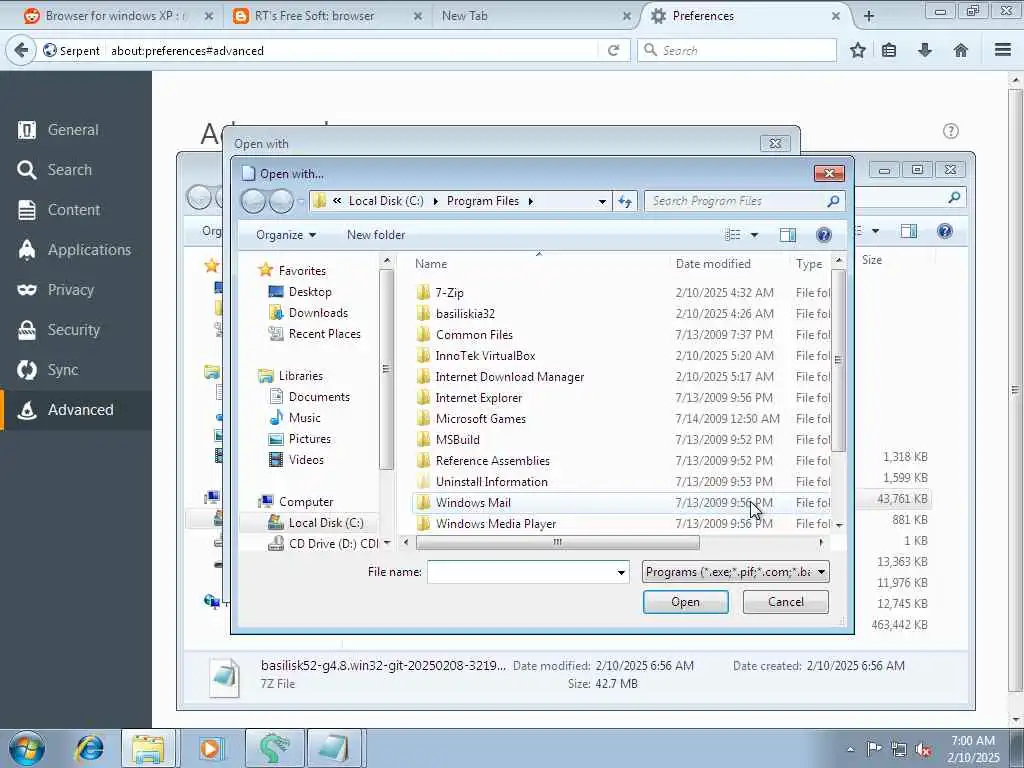The image size is (1024, 768).
Task: Expand the chevron after Local Disk (C:) in path
Action: (436, 201)
